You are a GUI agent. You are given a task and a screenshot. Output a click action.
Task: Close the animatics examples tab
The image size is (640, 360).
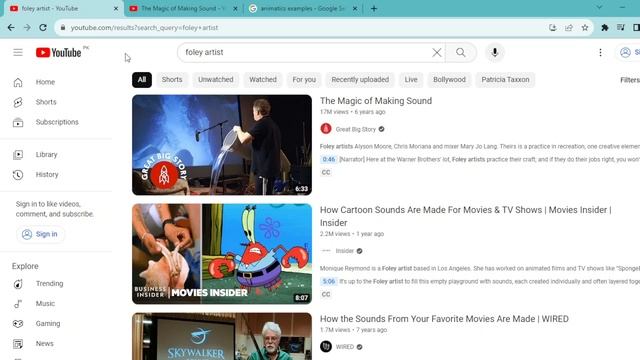[x=355, y=8]
